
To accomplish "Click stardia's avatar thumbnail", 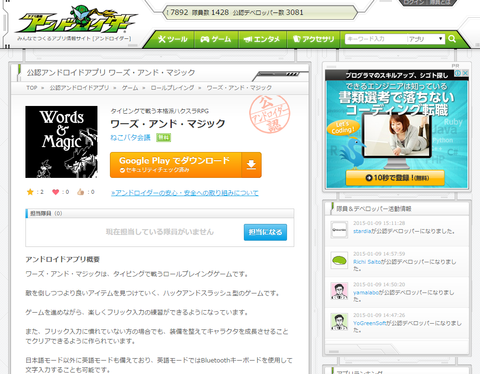I will pos(339,230).
